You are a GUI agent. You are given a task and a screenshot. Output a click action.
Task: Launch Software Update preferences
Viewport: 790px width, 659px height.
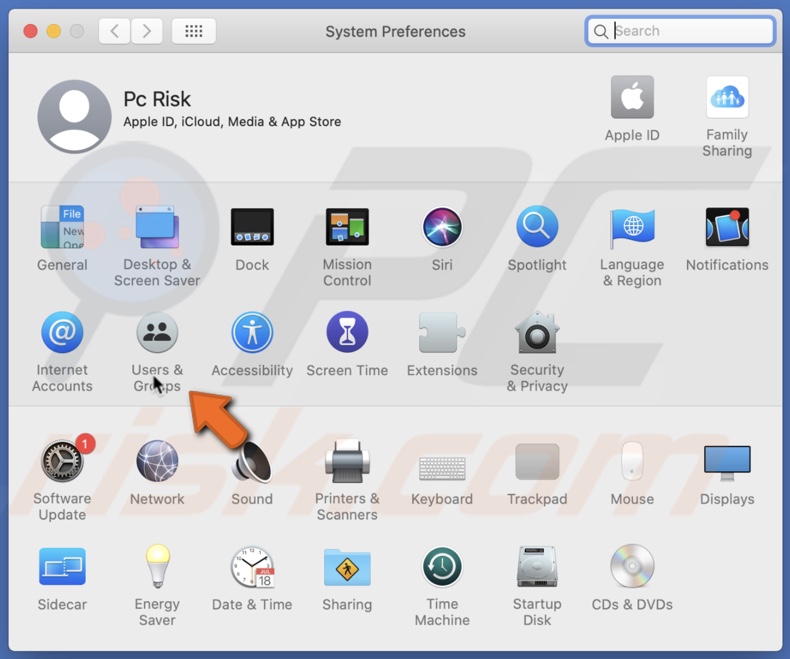(62, 463)
